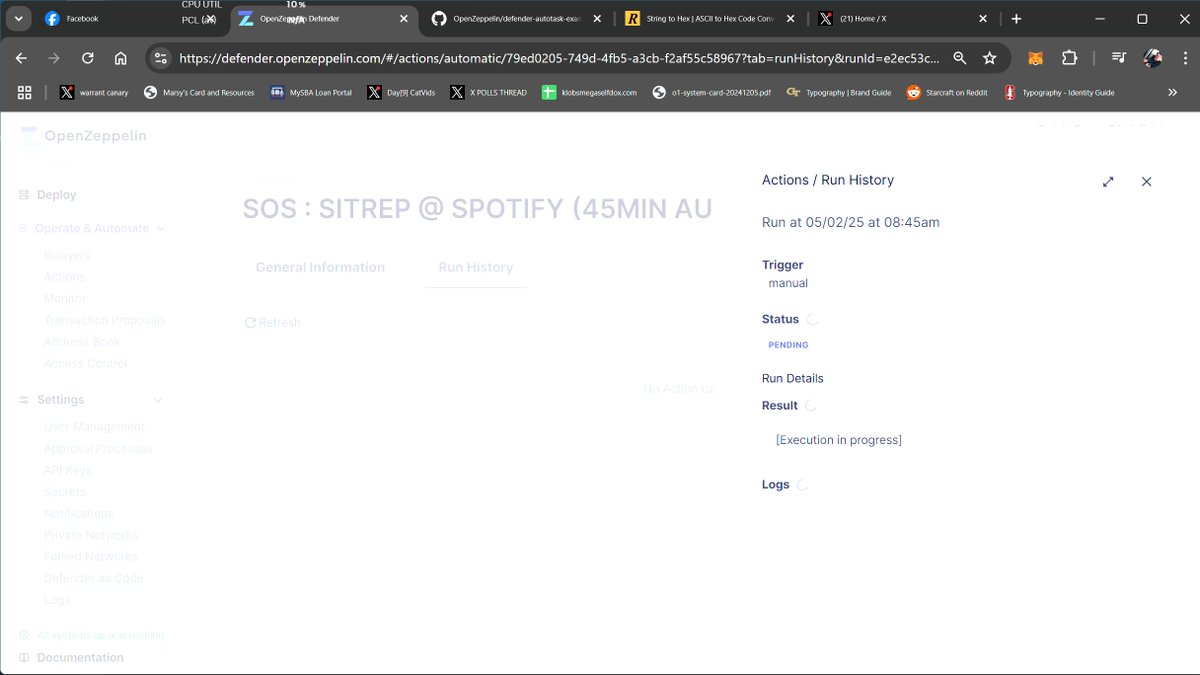Open Defender as Code settings
This screenshot has height=675, width=1200.
94,579
